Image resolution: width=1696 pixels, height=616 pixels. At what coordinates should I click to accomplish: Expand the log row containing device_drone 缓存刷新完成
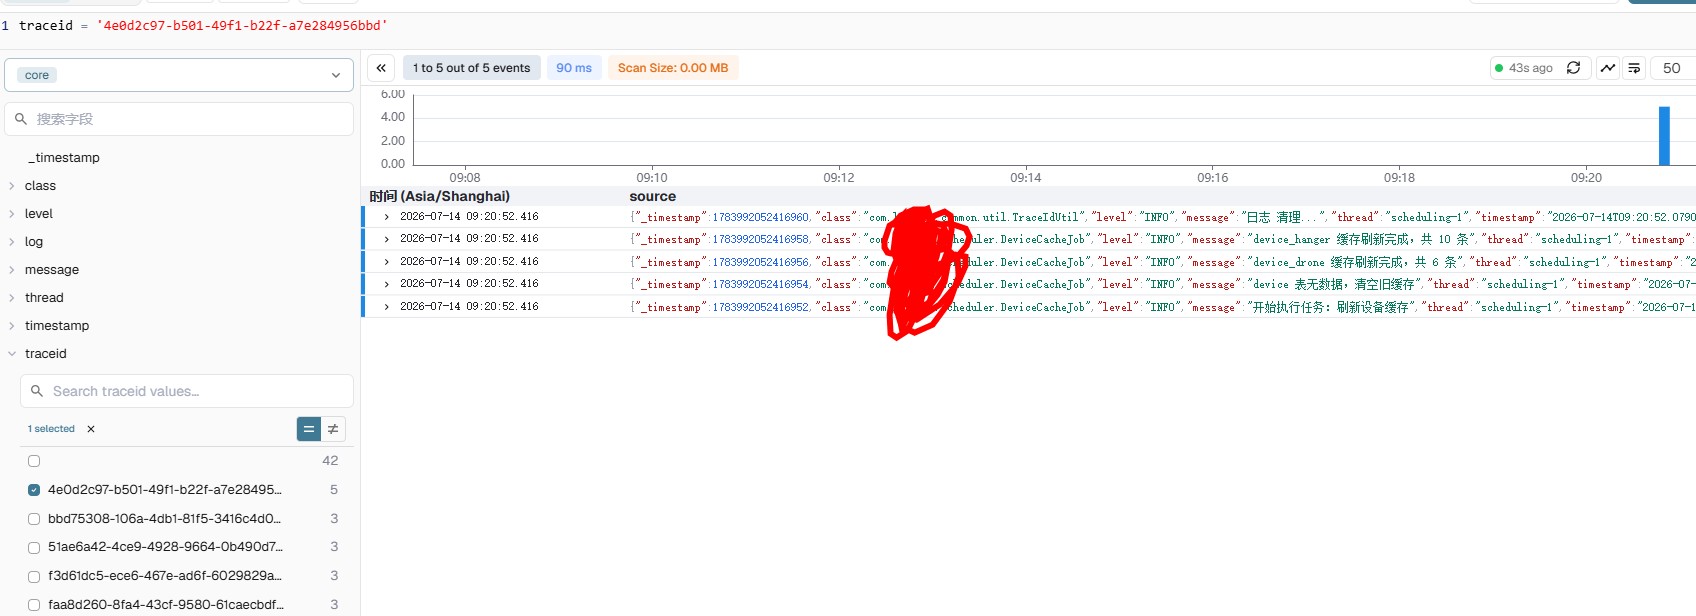tap(387, 261)
